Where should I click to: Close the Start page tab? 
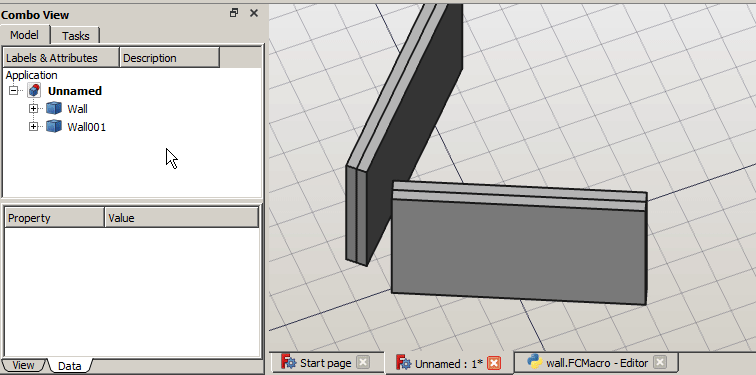(363, 362)
